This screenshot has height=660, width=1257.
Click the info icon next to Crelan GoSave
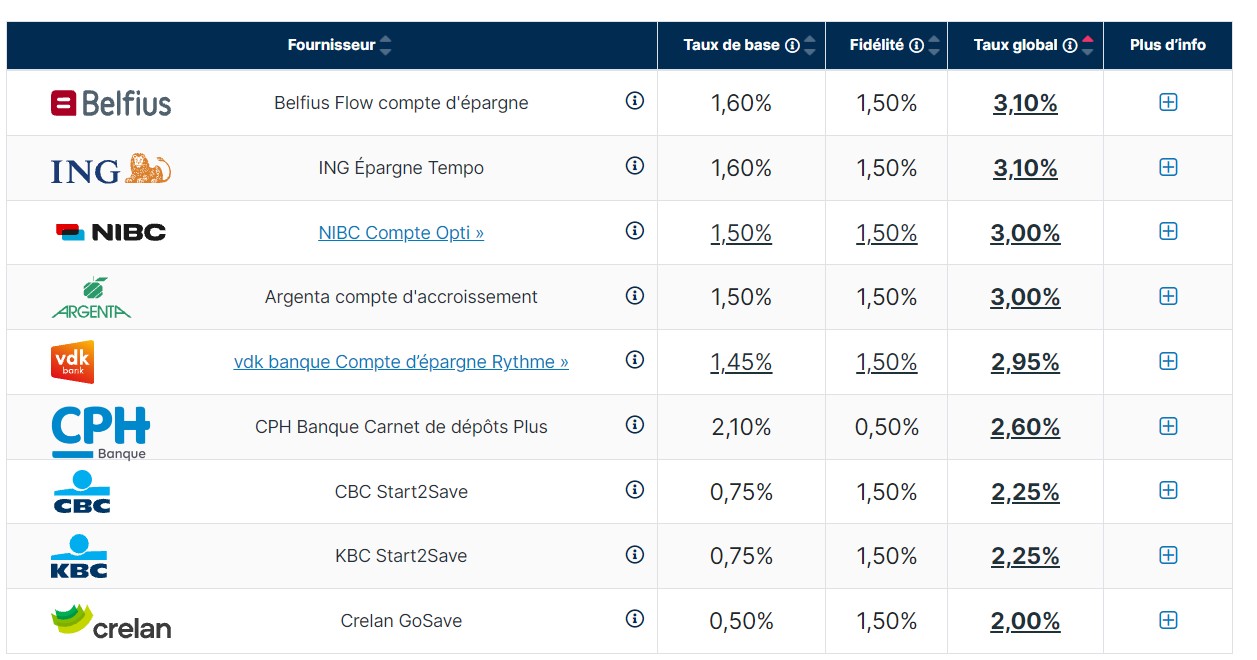pos(634,619)
